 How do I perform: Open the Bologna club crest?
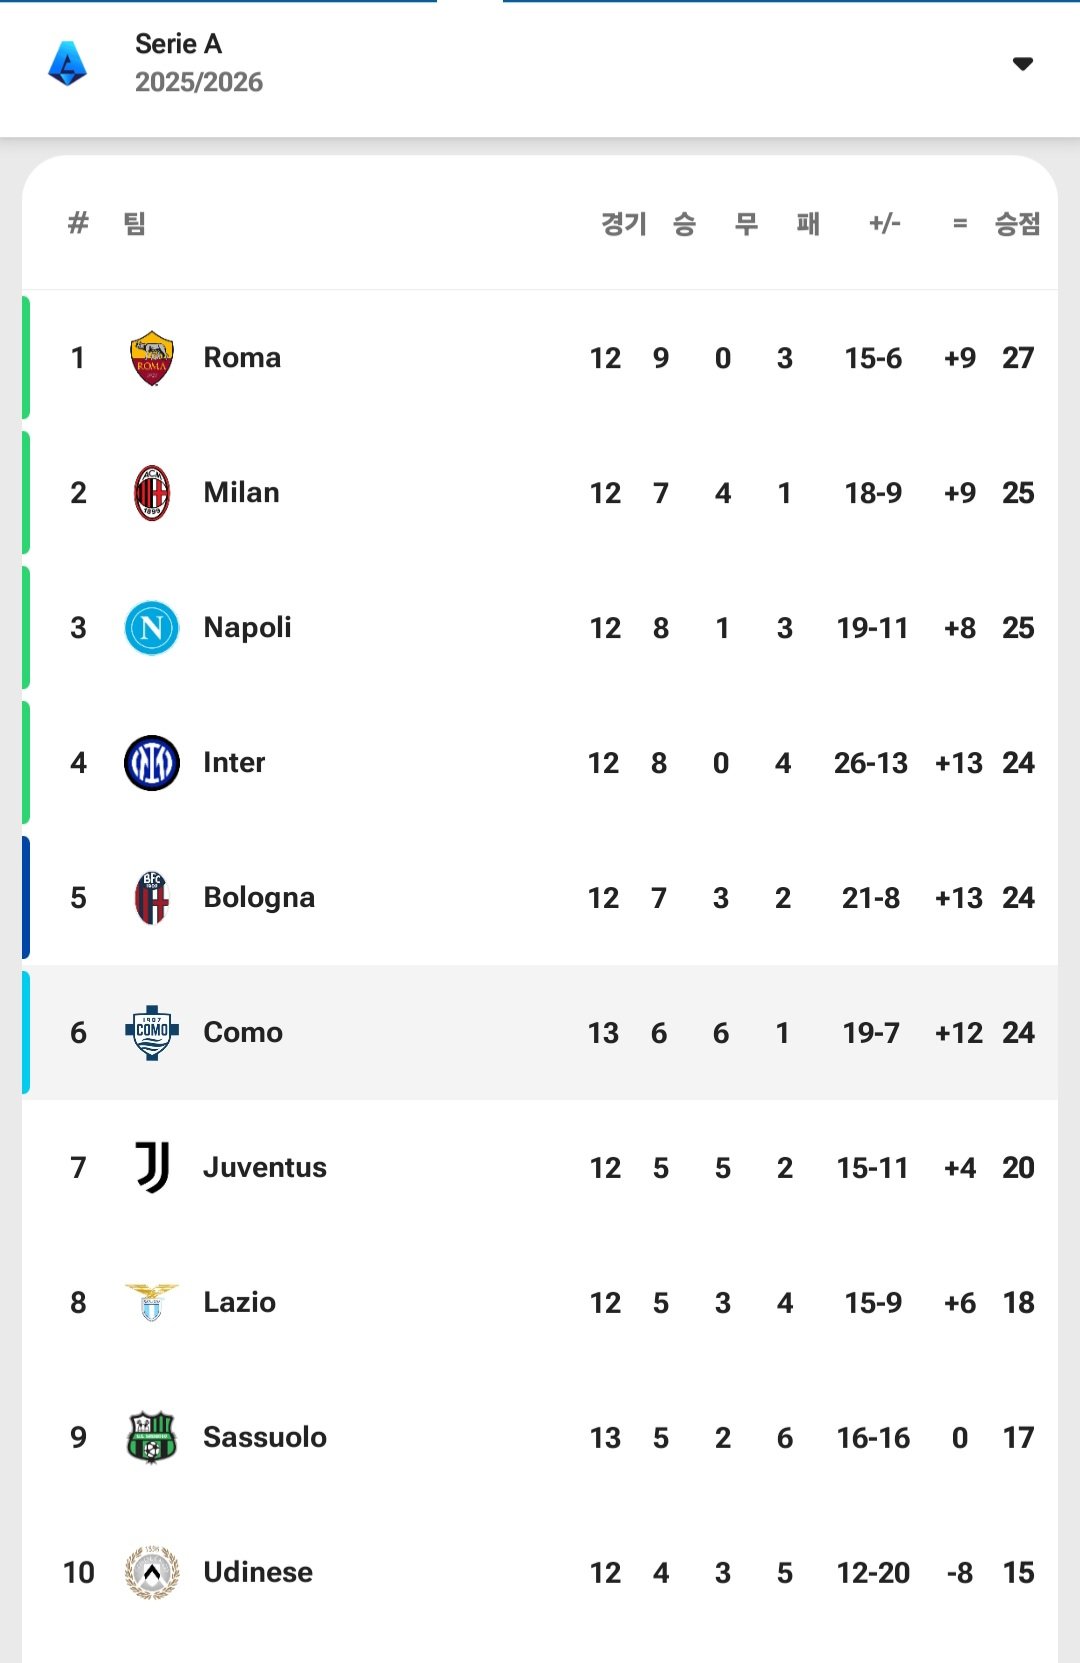pyautogui.click(x=152, y=898)
